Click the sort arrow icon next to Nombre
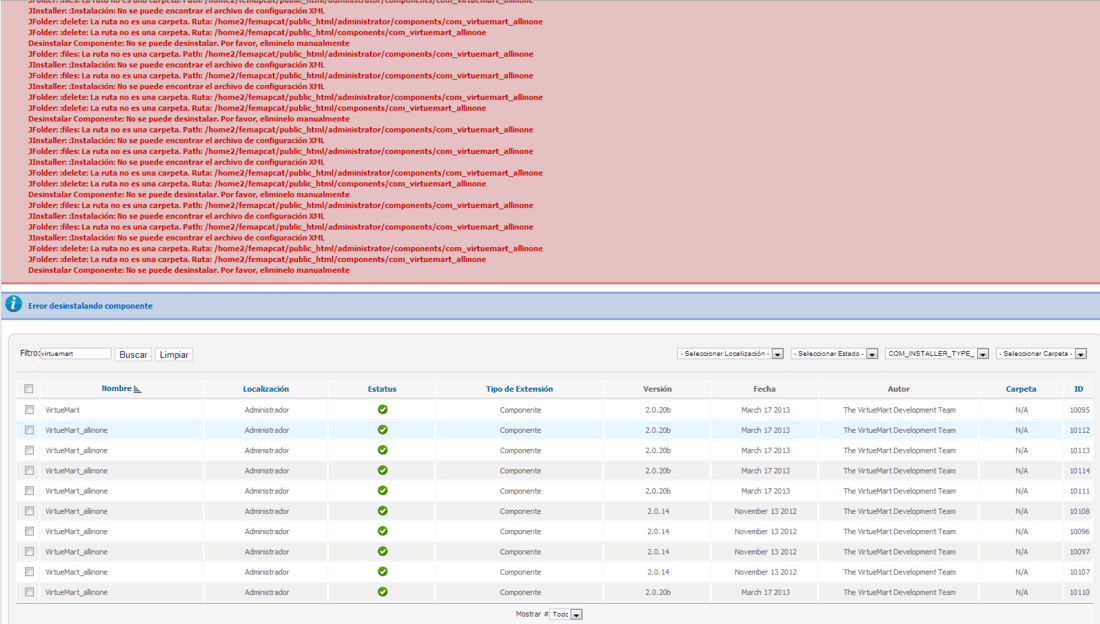1100x624 pixels. pyautogui.click(x=138, y=389)
